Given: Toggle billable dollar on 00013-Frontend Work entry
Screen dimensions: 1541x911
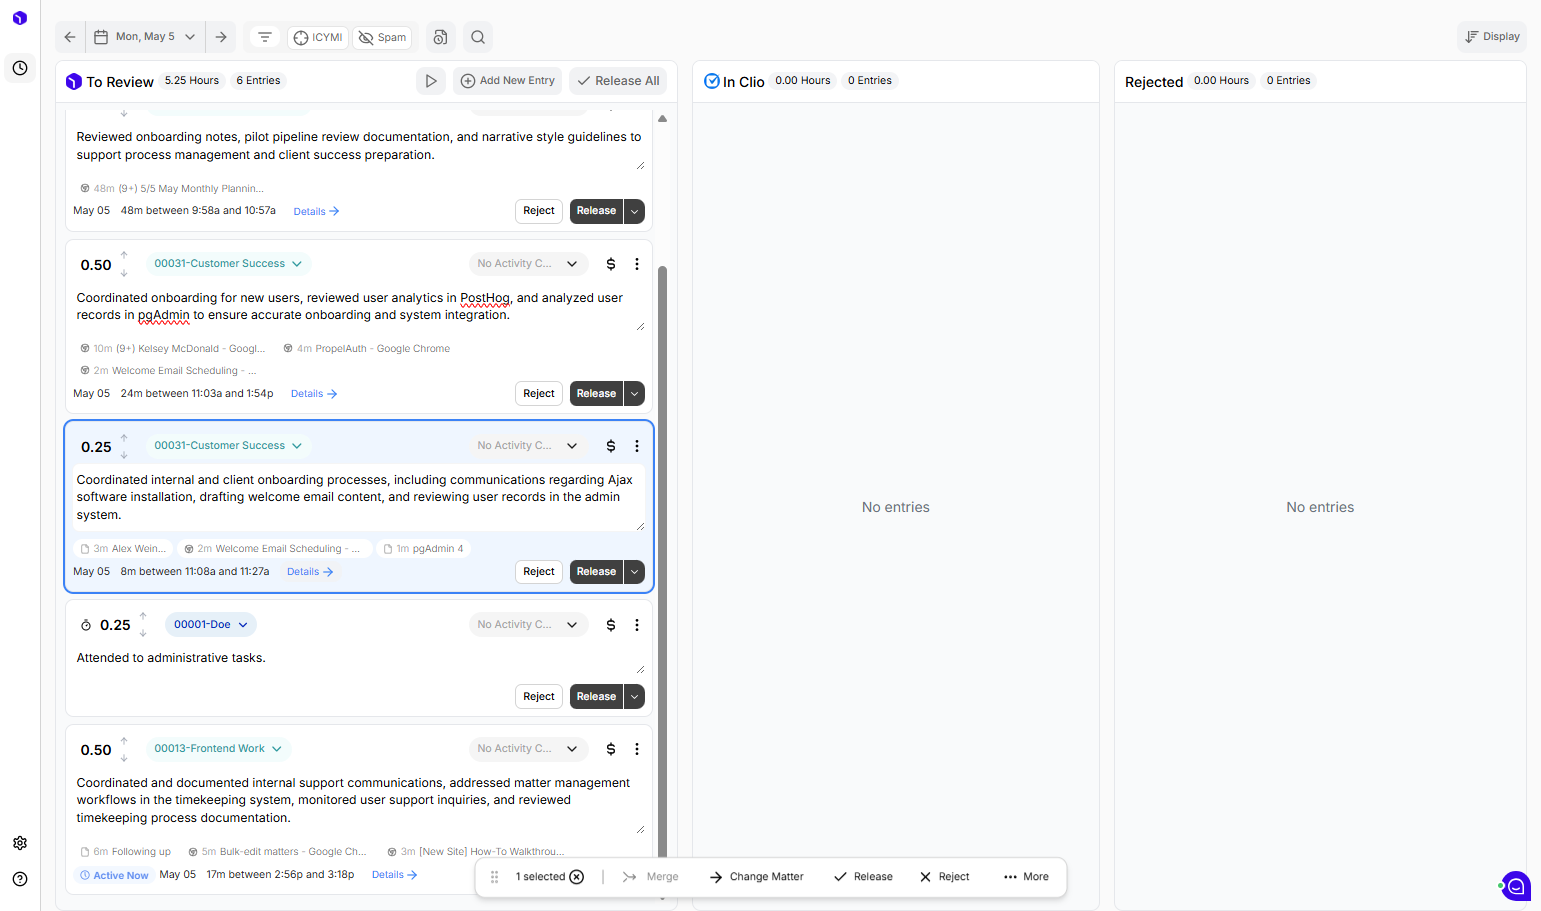Looking at the screenshot, I should click(x=611, y=749).
